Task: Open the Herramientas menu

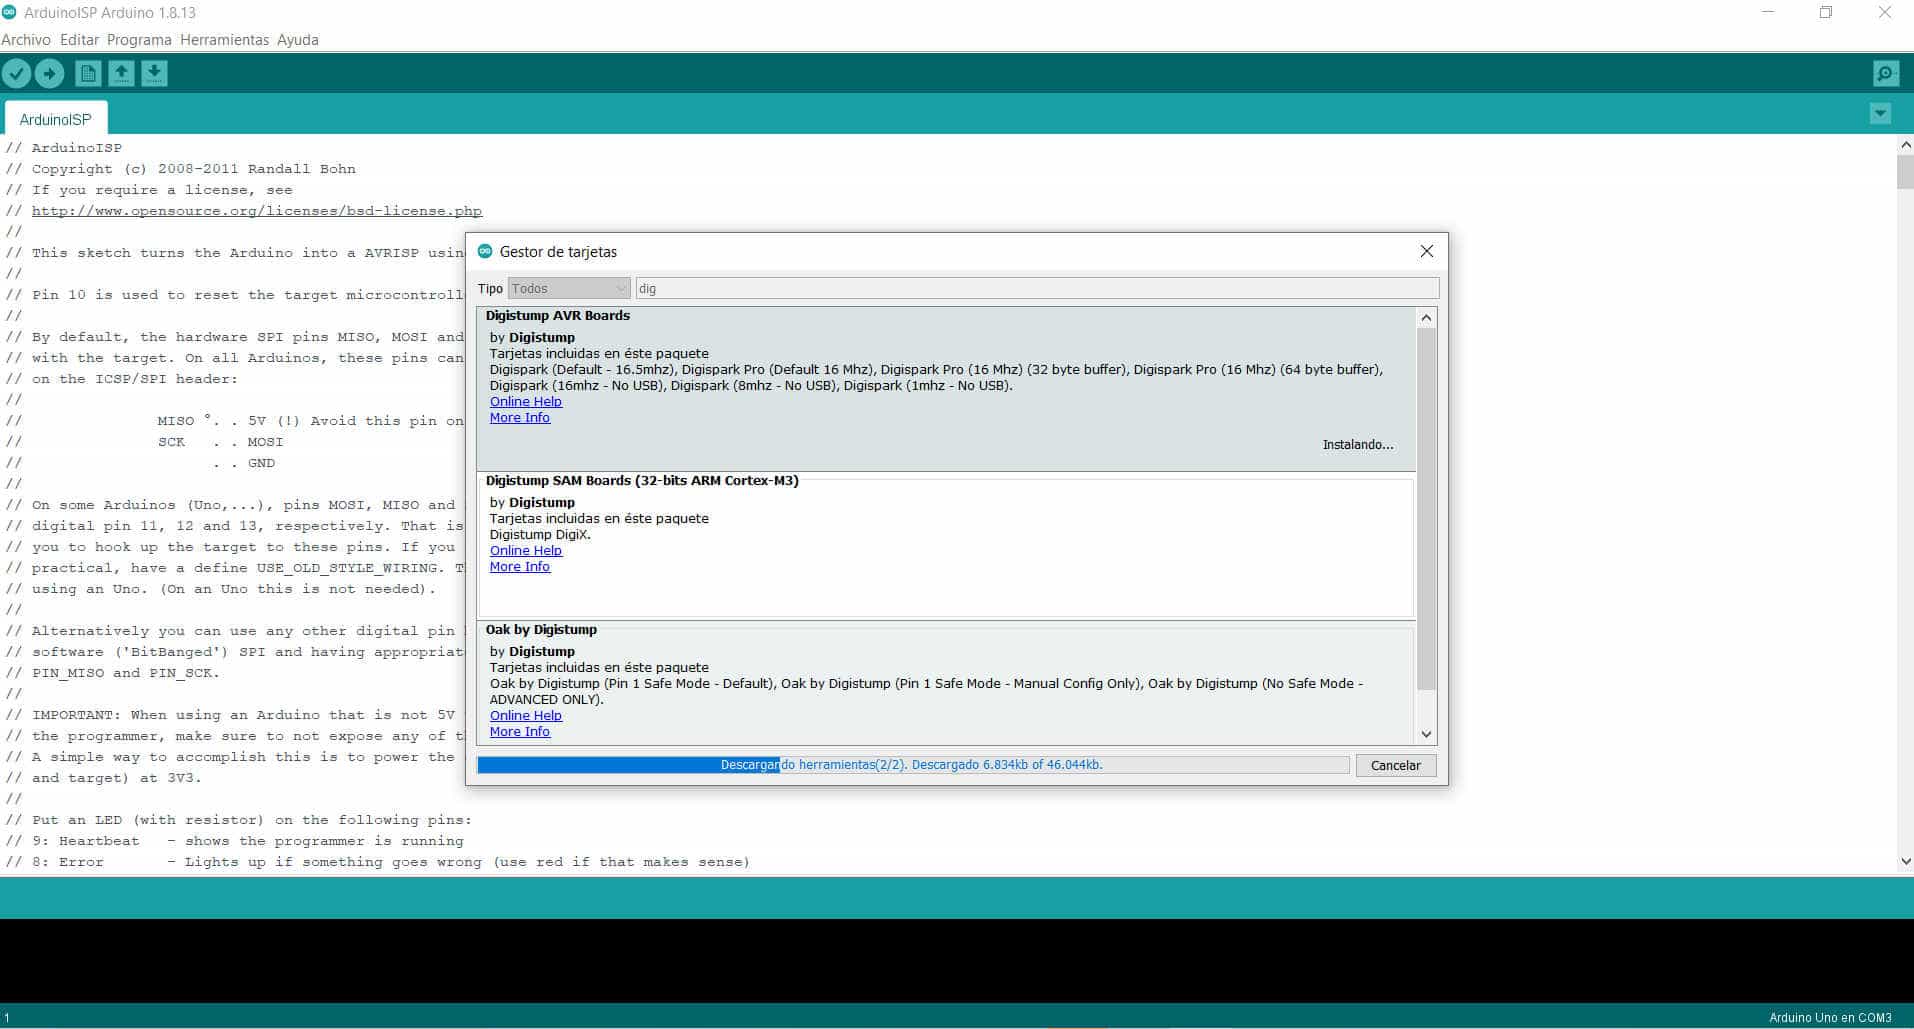Action: (x=224, y=40)
